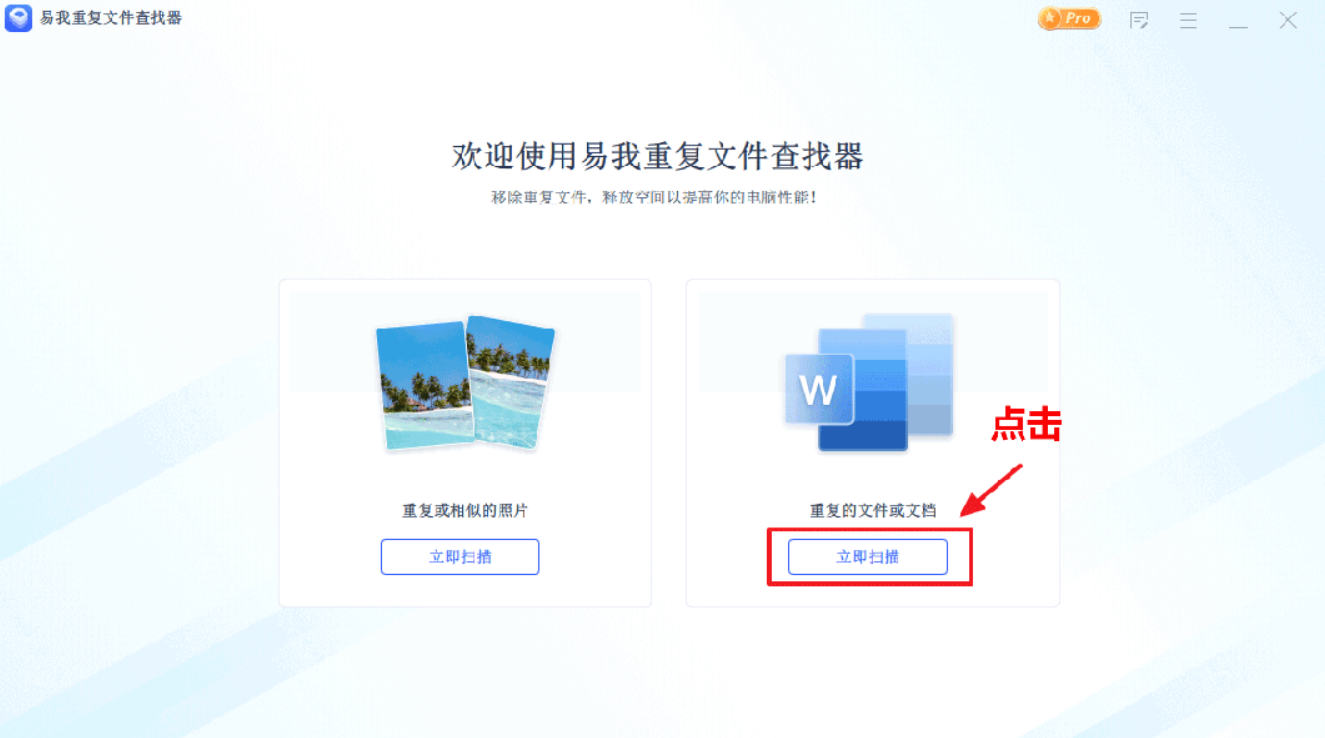
Task: Click the app logo in title bar
Action: tap(18, 18)
